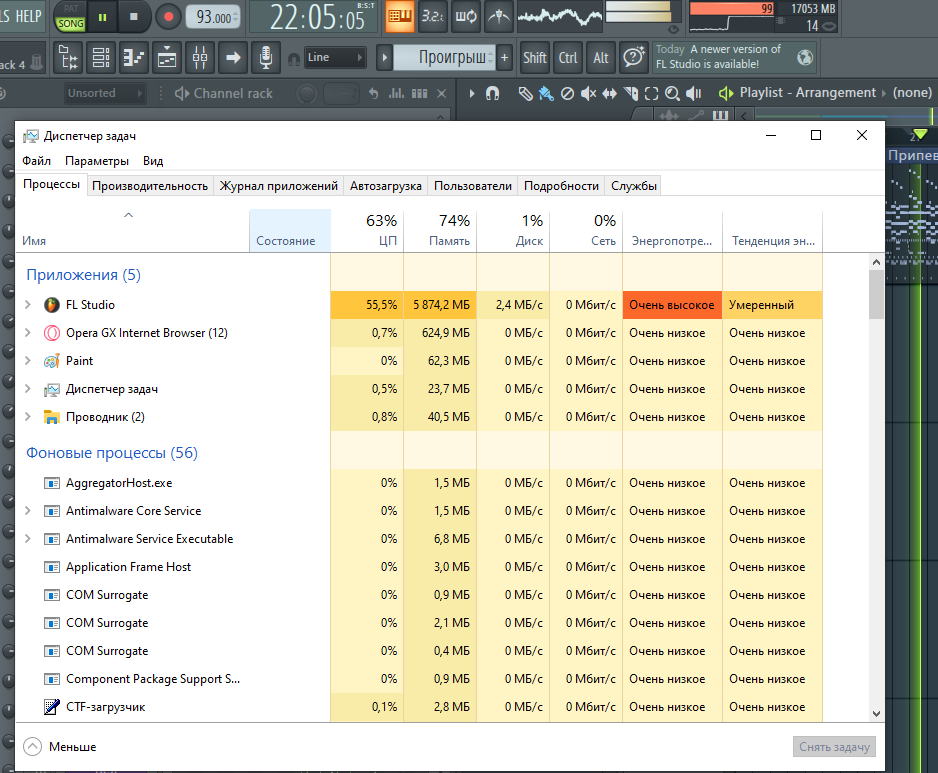Viewport: 938px width, 773px height.
Task: Click the microphone recording icon
Action: click(265, 58)
